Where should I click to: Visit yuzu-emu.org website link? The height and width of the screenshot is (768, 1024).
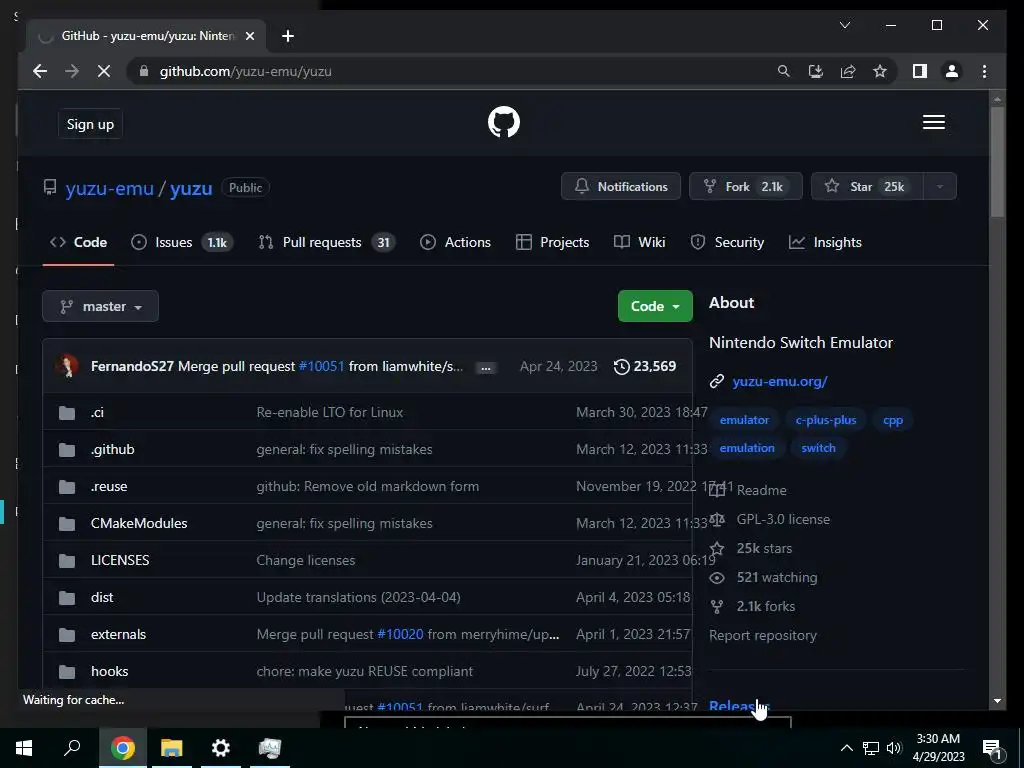point(780,381)
